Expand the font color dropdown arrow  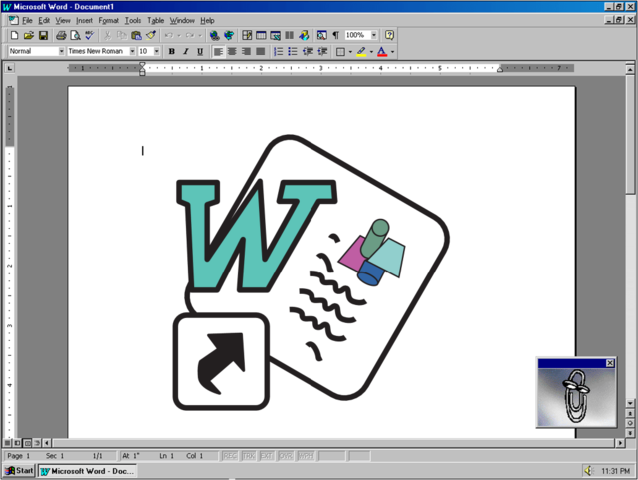click(392, 52)
